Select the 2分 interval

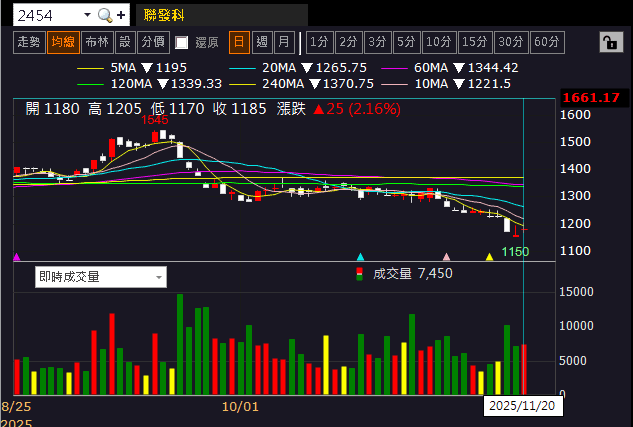348,42
